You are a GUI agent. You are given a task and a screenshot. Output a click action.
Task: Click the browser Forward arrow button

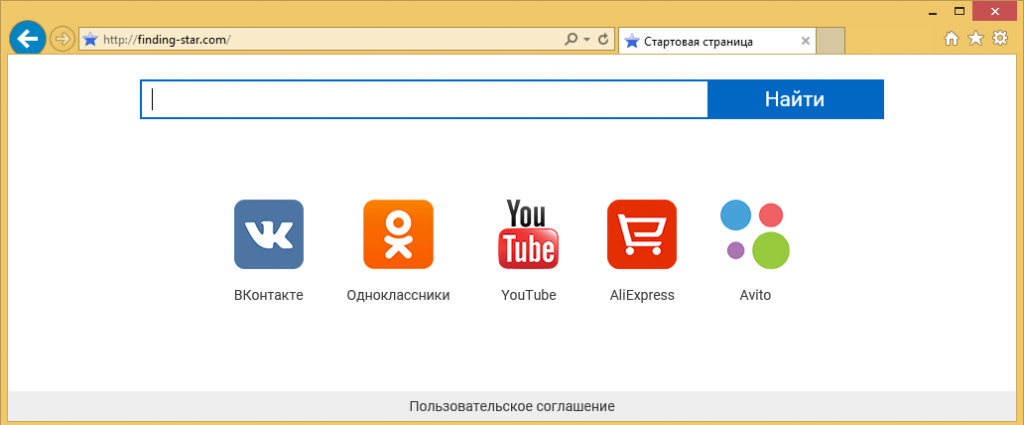coord(62,39)
